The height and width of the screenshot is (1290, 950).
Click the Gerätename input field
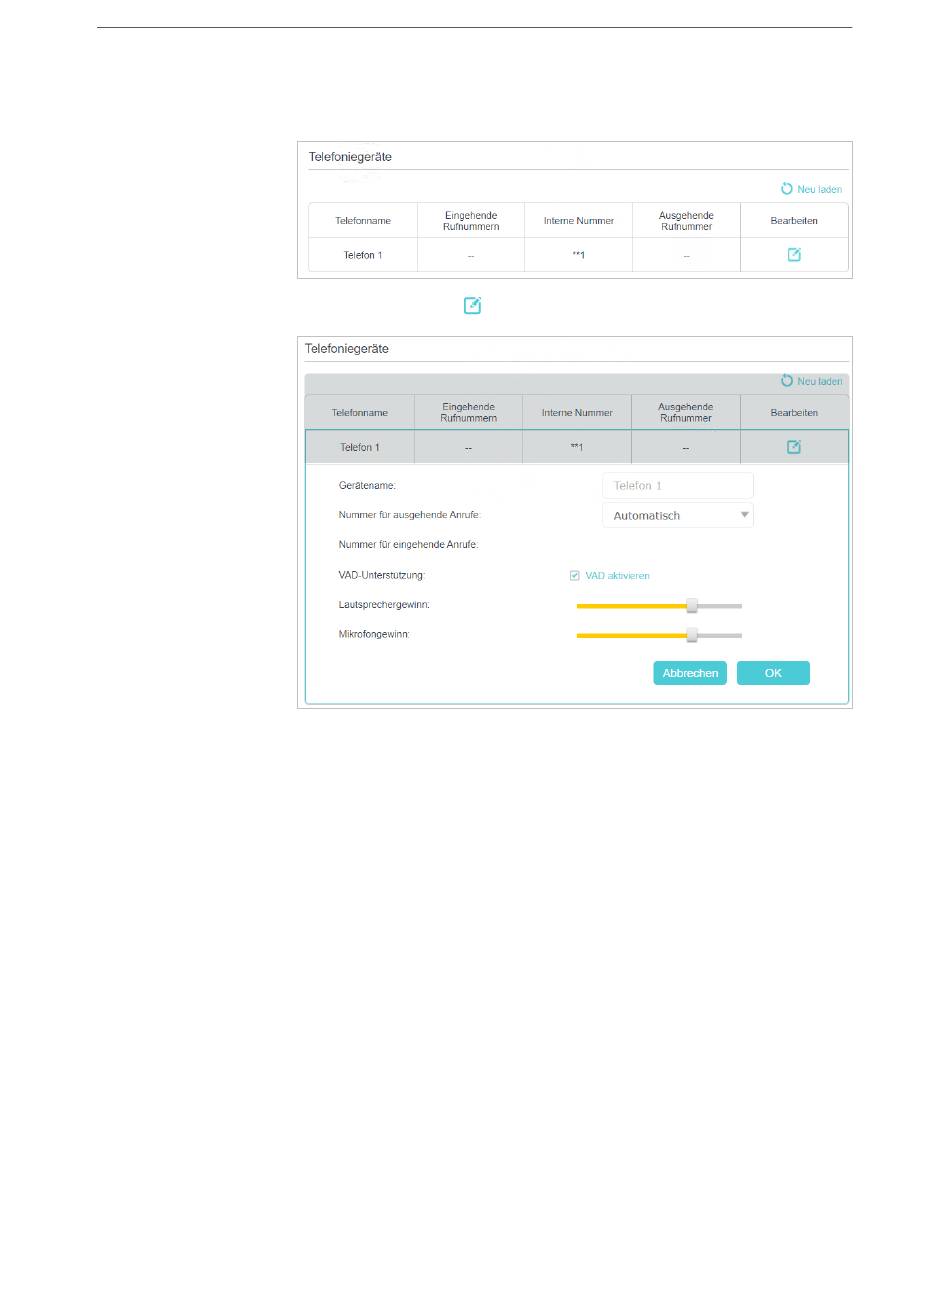point(677,485)
